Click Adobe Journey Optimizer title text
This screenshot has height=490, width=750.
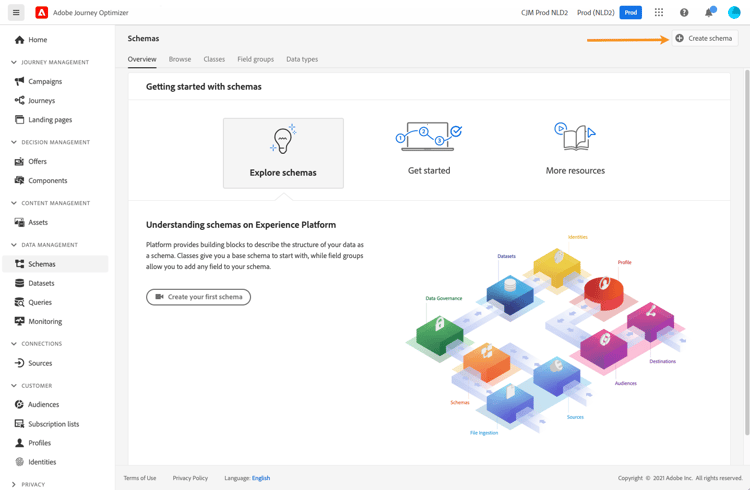coord(91,13)
